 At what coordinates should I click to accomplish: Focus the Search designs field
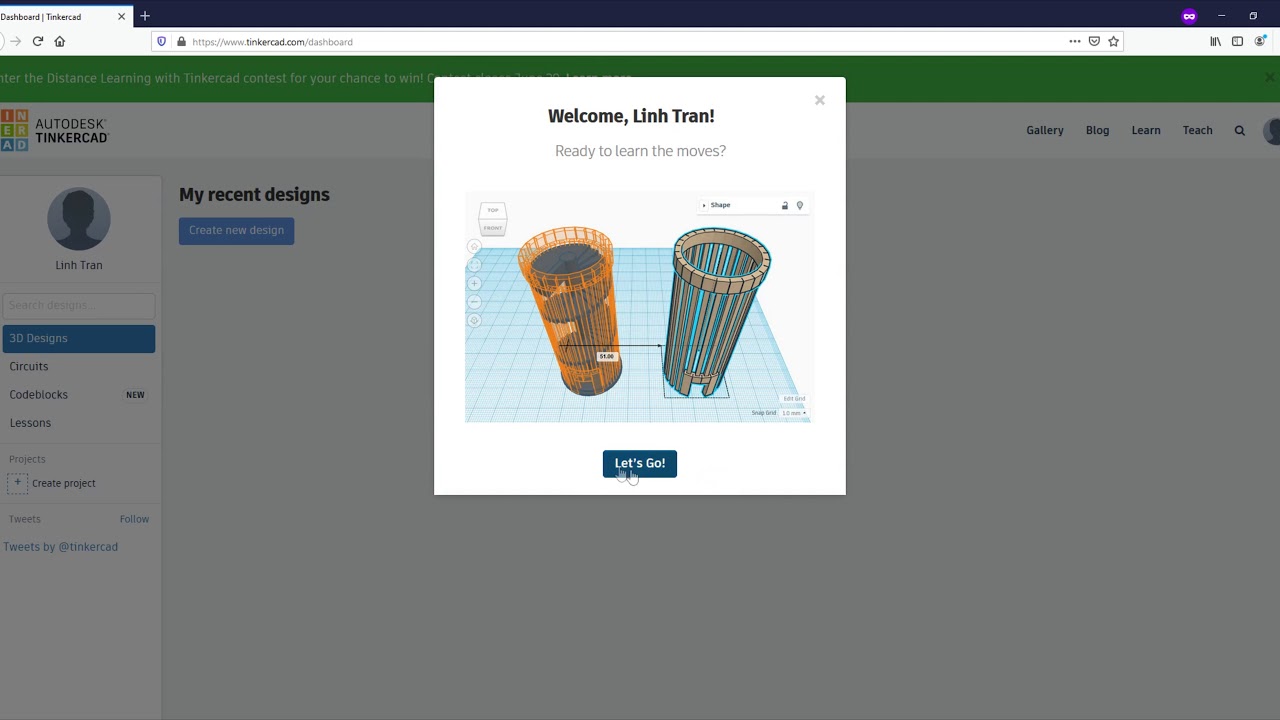(78, 305)
